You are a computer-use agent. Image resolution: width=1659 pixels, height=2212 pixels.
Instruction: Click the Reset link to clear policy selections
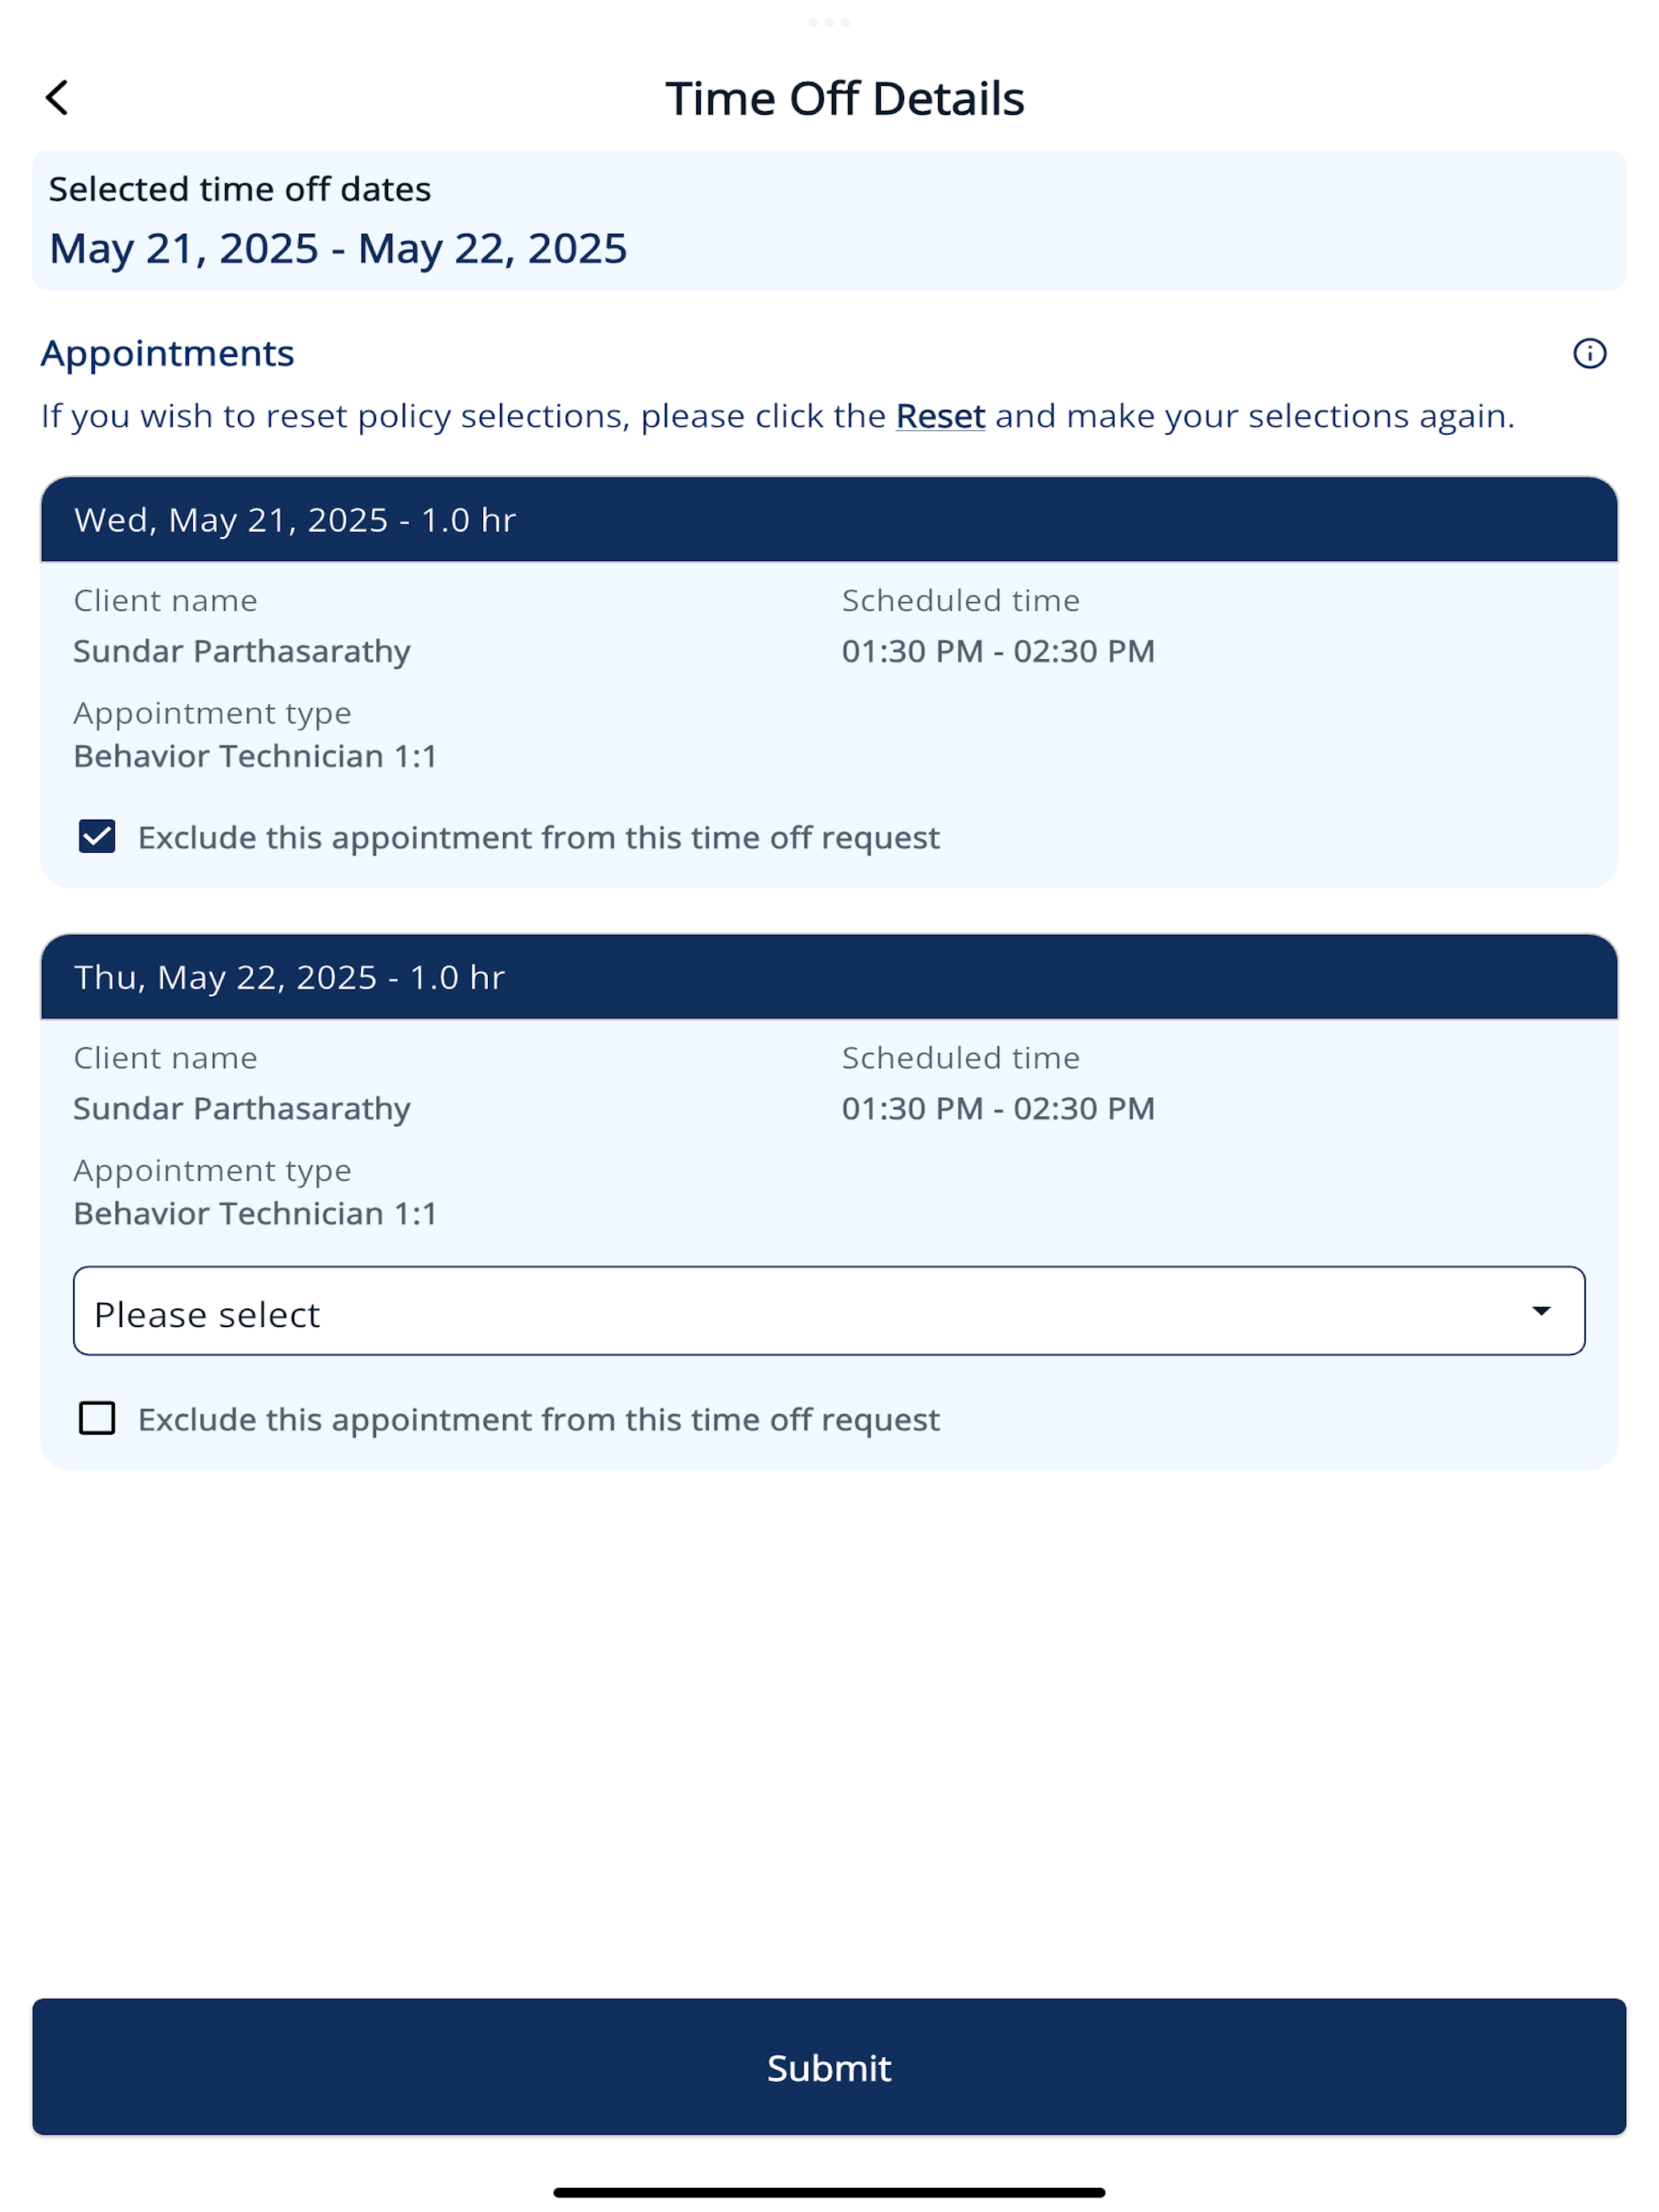(x=940, y=416)
